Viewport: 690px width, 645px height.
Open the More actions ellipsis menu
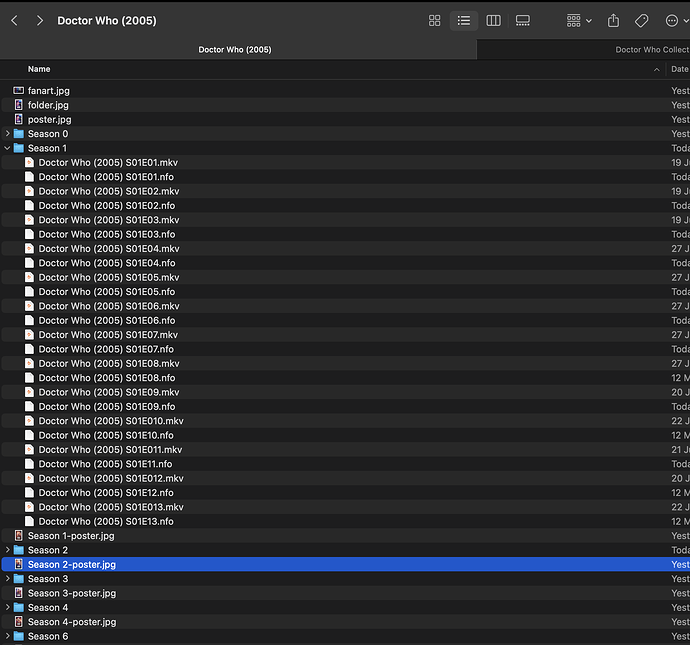(676, 21)
